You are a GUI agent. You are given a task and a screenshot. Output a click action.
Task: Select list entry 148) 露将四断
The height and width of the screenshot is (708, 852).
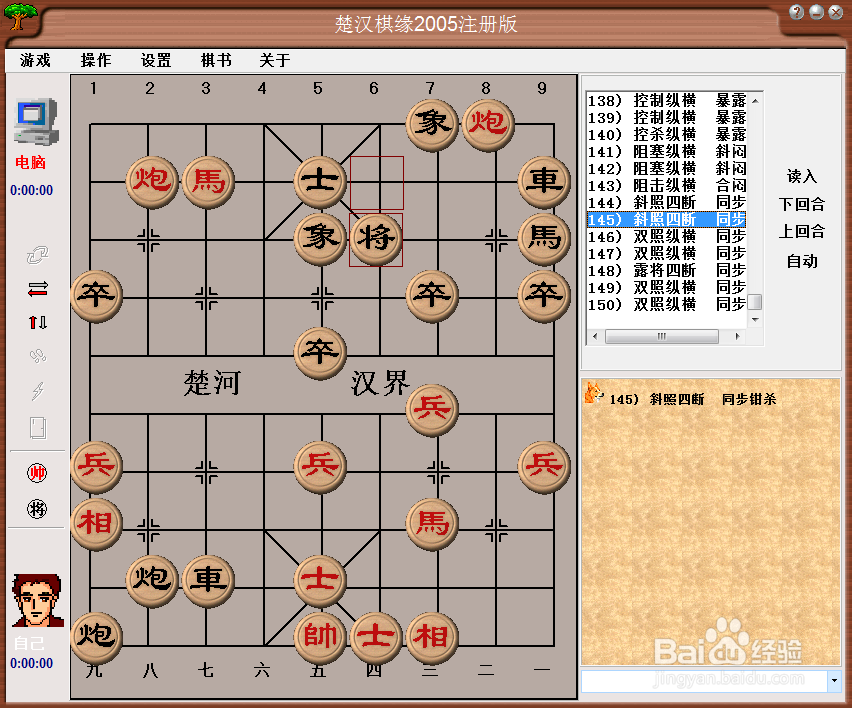(x=667, y=270)
